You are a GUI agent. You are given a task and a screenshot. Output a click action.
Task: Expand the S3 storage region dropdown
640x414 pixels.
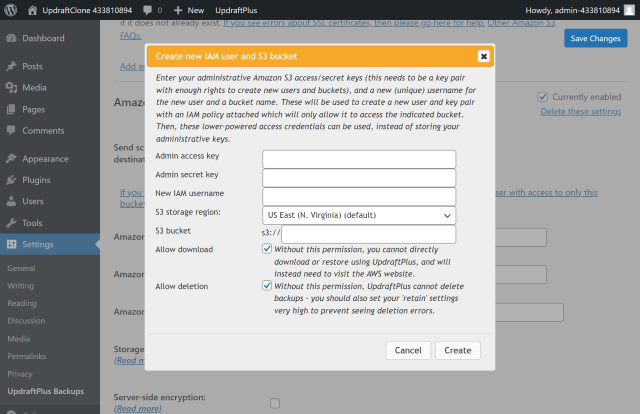[358, 215]
